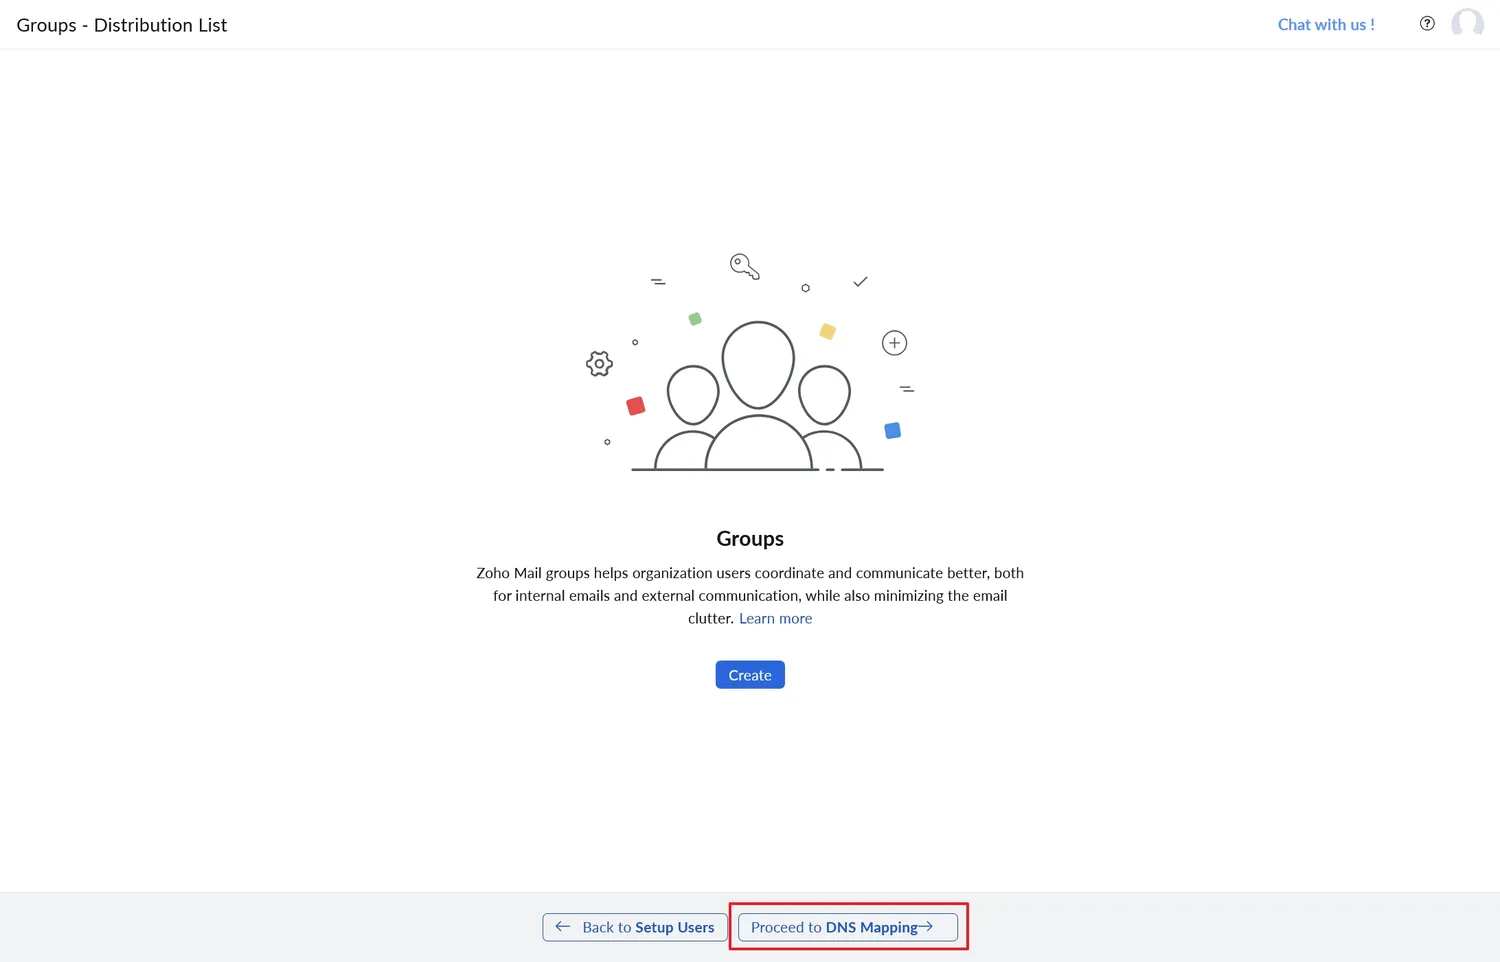Proceed to DNS Mapping
The image size is (1500, 962).
(x=846, y=927)
